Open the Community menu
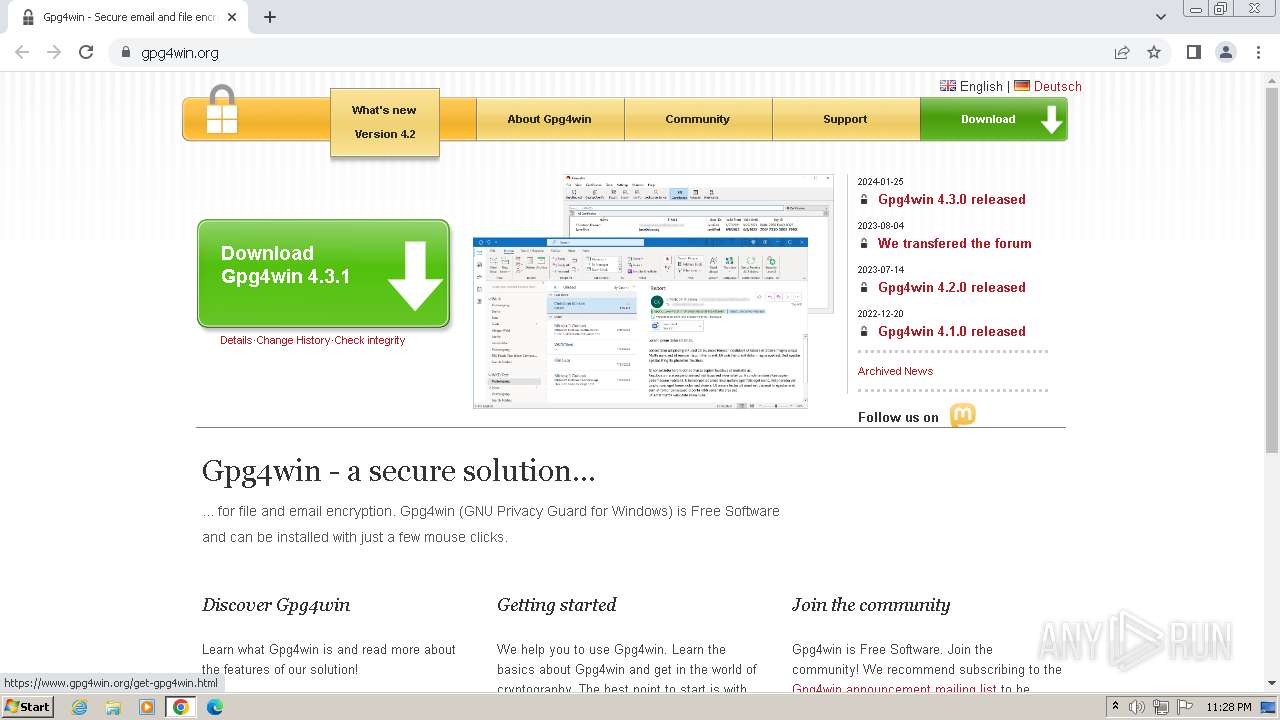 click(x=697, y=119)
